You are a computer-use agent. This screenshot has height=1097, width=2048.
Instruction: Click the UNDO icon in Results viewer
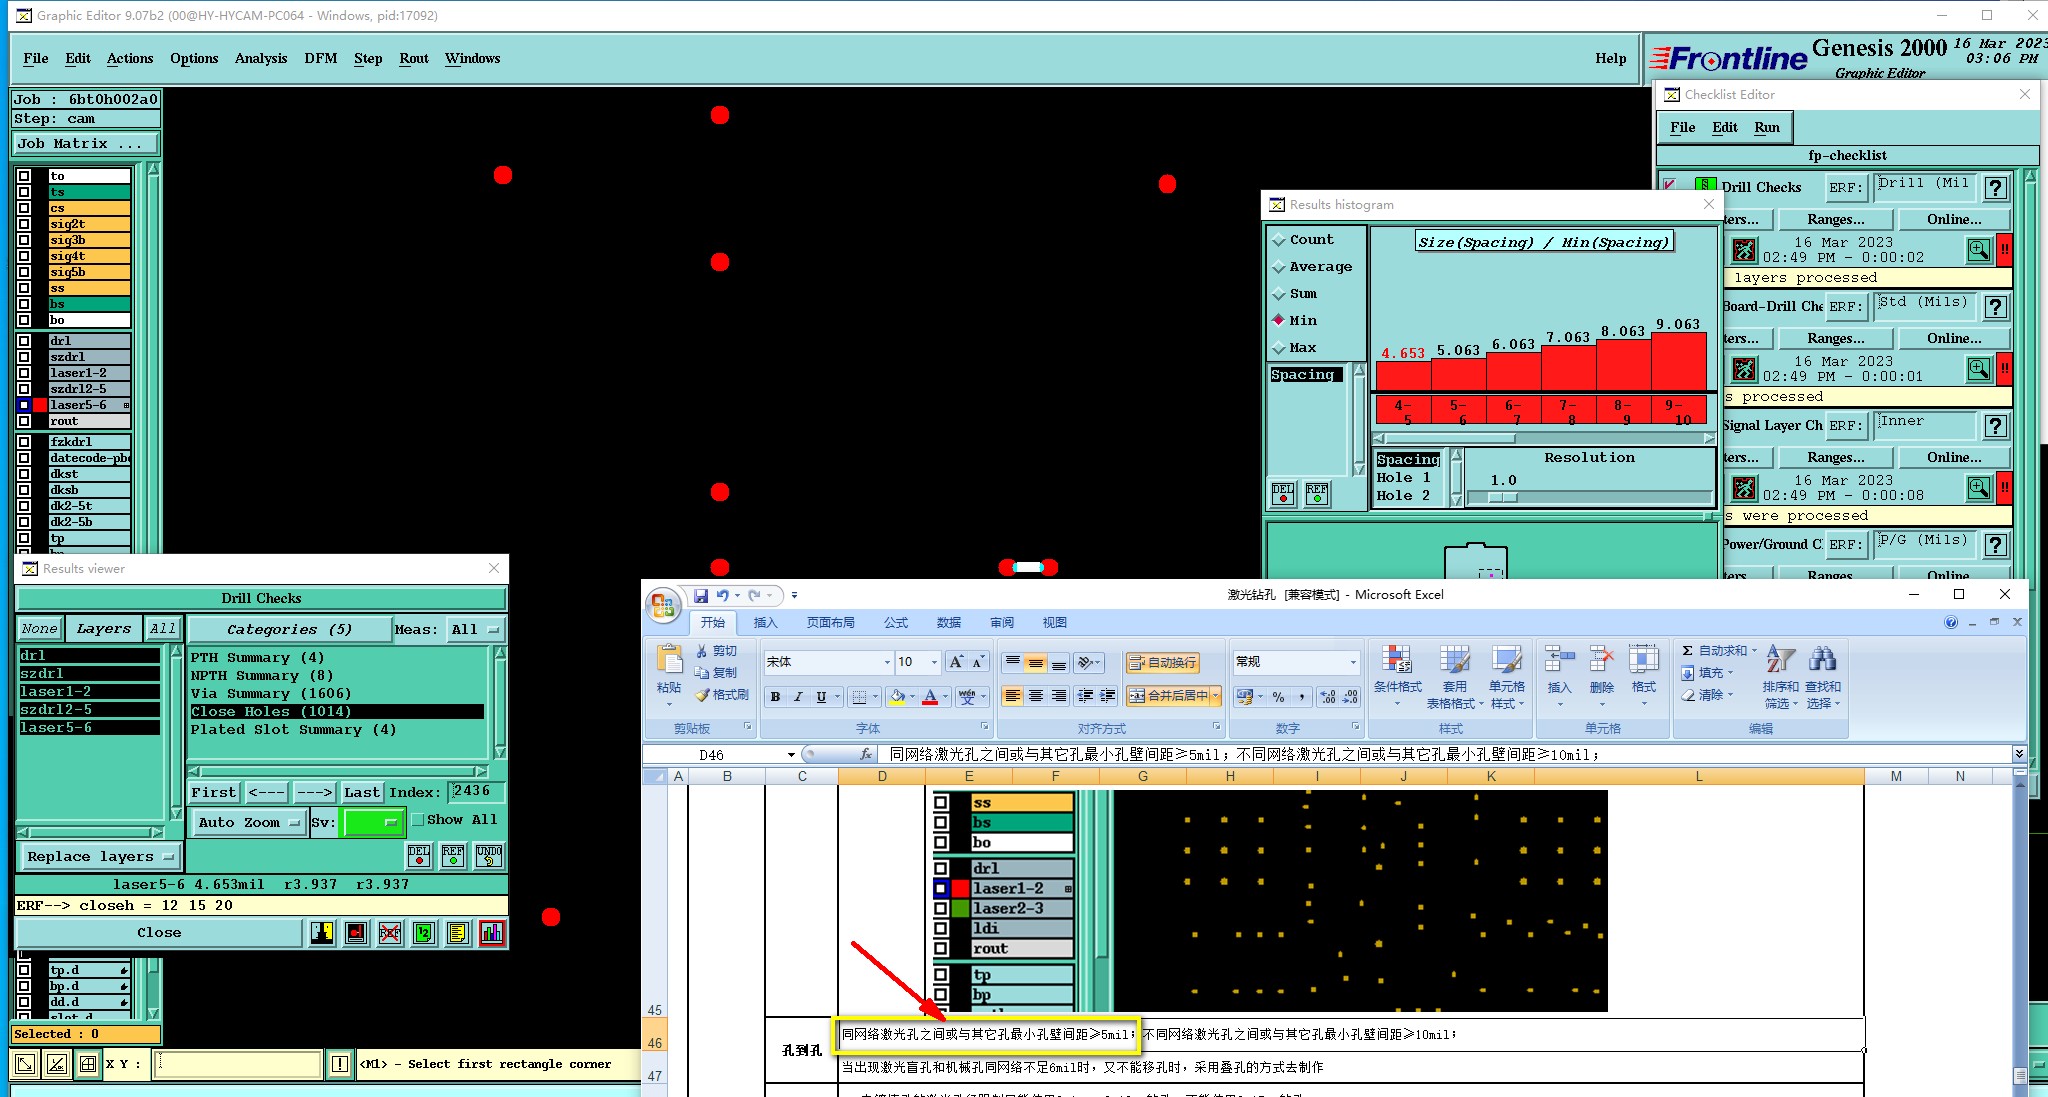coord(488,856)
